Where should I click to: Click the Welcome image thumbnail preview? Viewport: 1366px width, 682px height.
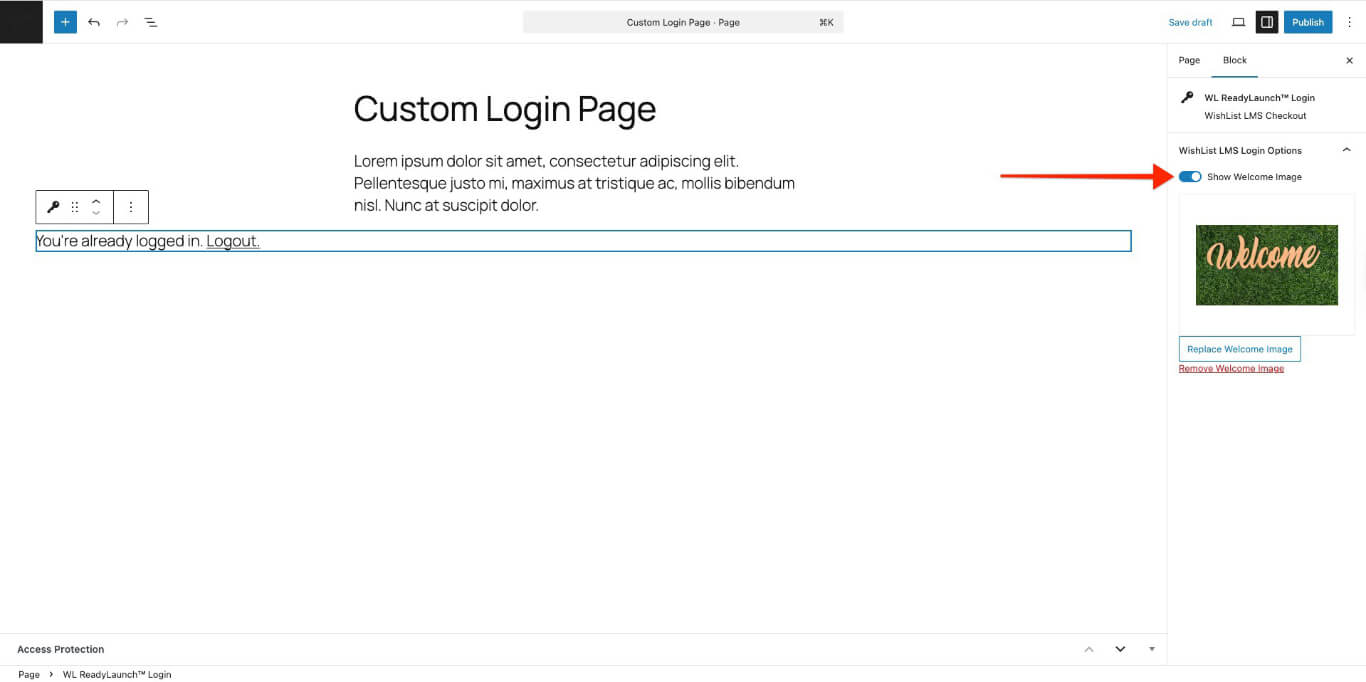click(1266, 264)
